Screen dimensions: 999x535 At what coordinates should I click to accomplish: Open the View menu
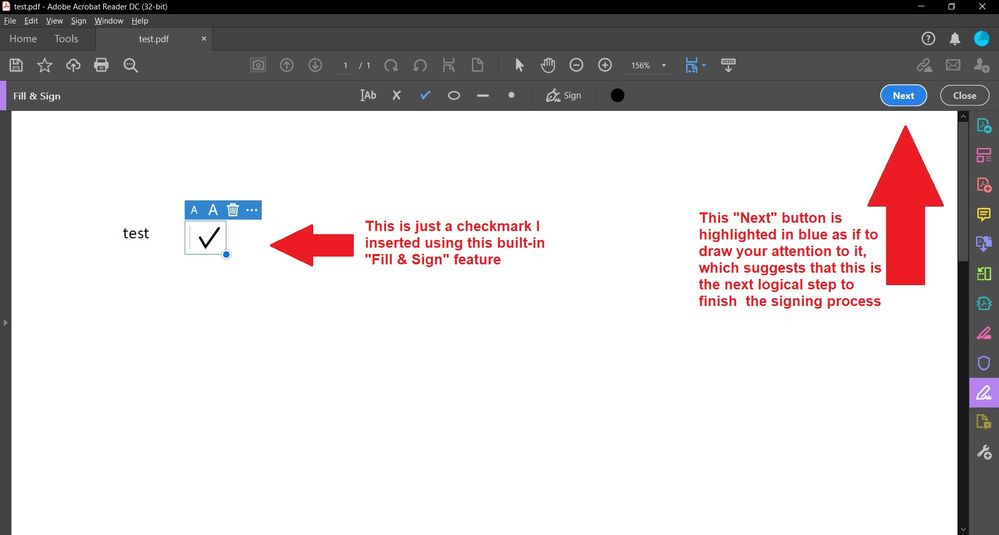pos(54,20)
